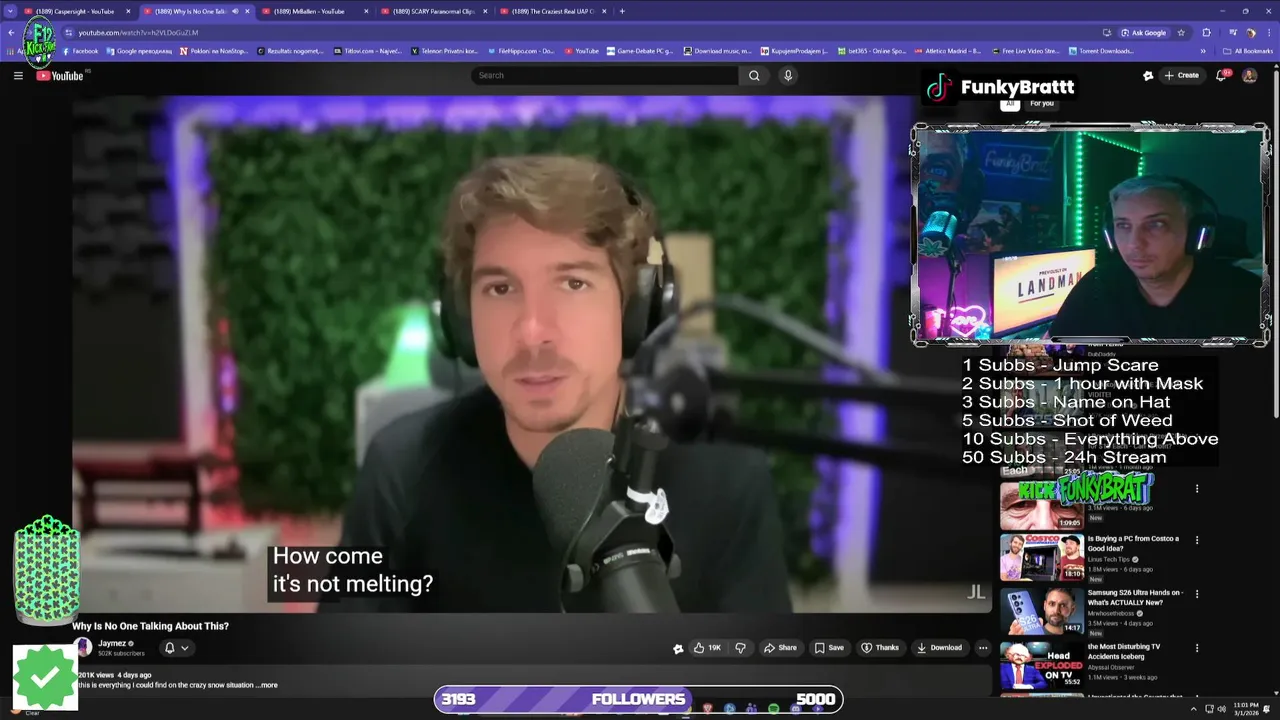
Task: Open the taskbar volume speaker icon
Action: (1220, 709)
